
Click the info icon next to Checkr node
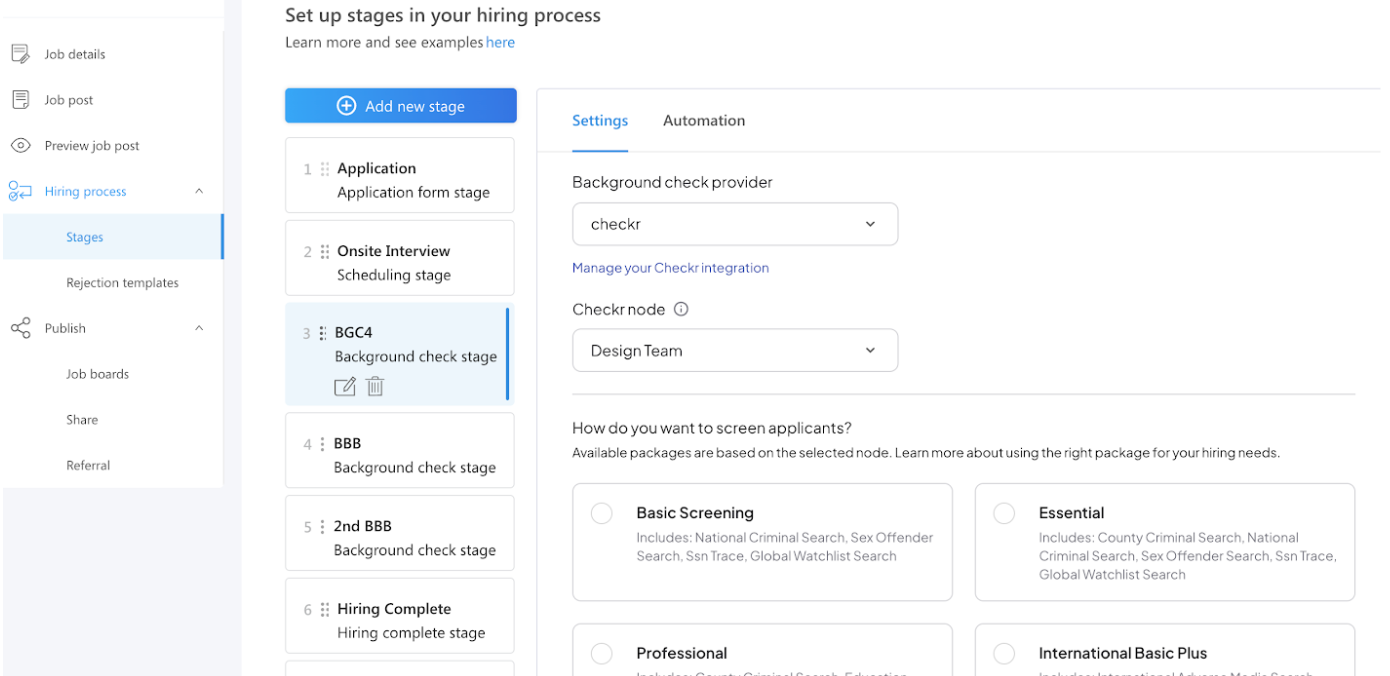[681, 309]
